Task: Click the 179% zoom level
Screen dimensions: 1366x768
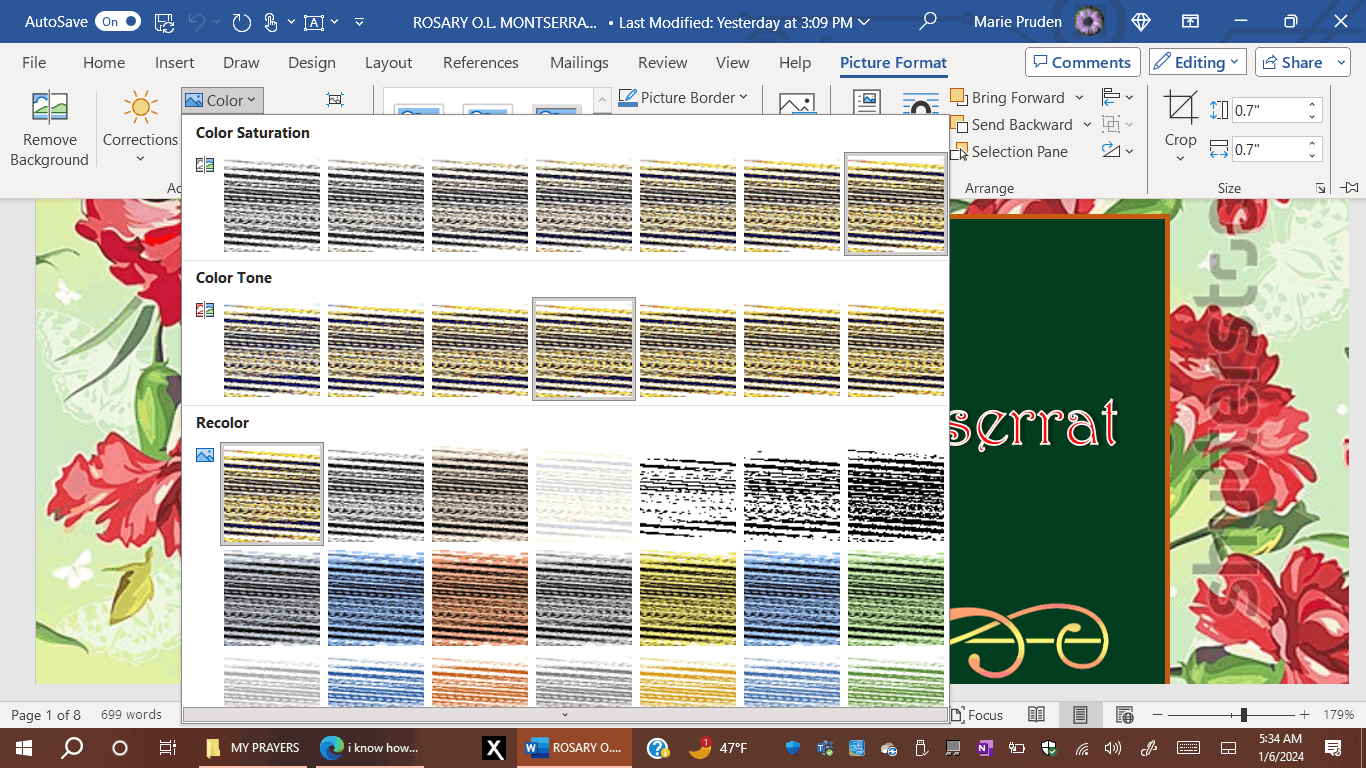Action: 1338,715
